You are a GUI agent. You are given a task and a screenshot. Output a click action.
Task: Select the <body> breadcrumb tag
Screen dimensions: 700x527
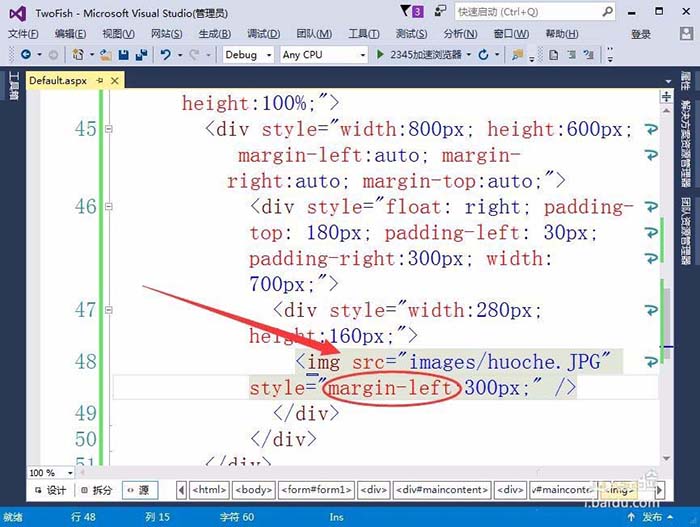254,490
